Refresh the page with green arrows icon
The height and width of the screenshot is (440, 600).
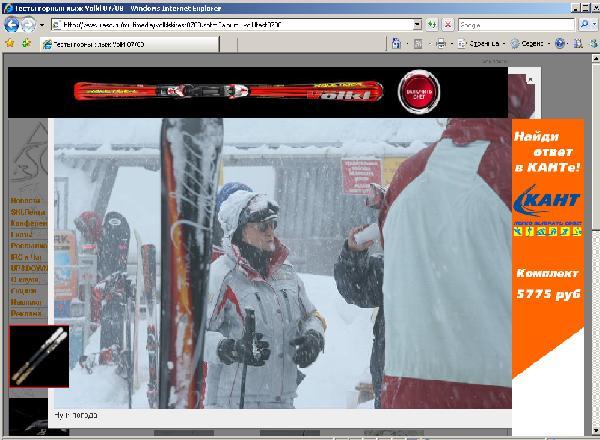(x=432, y=25)
